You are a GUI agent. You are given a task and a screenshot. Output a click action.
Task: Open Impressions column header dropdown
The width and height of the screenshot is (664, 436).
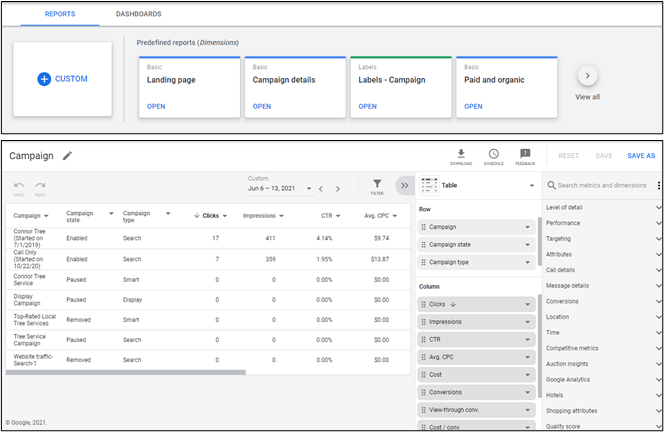tap(281, 216)
